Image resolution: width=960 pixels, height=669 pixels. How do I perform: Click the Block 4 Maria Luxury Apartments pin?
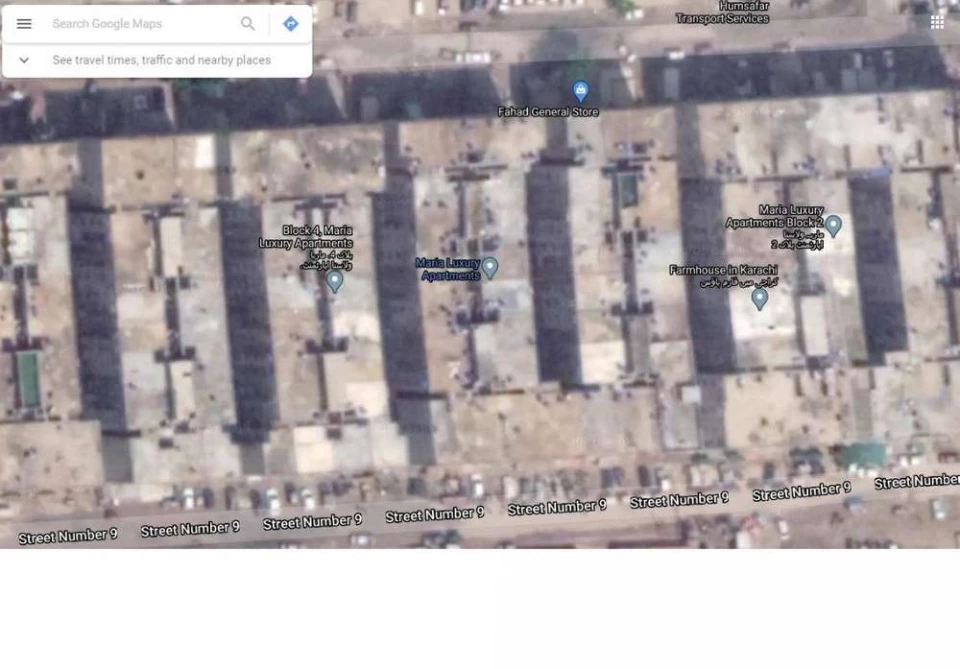335,281
